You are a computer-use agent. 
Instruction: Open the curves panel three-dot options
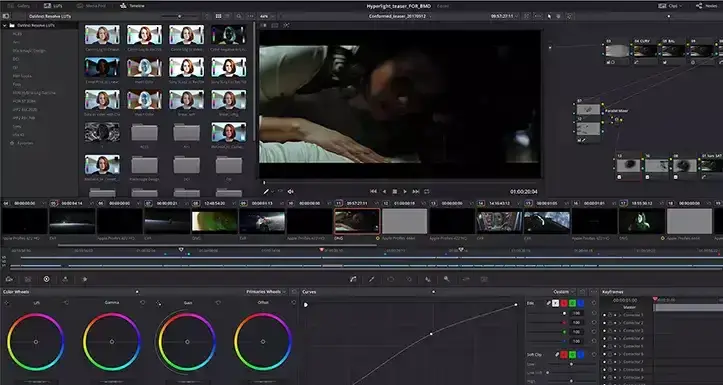594,292
